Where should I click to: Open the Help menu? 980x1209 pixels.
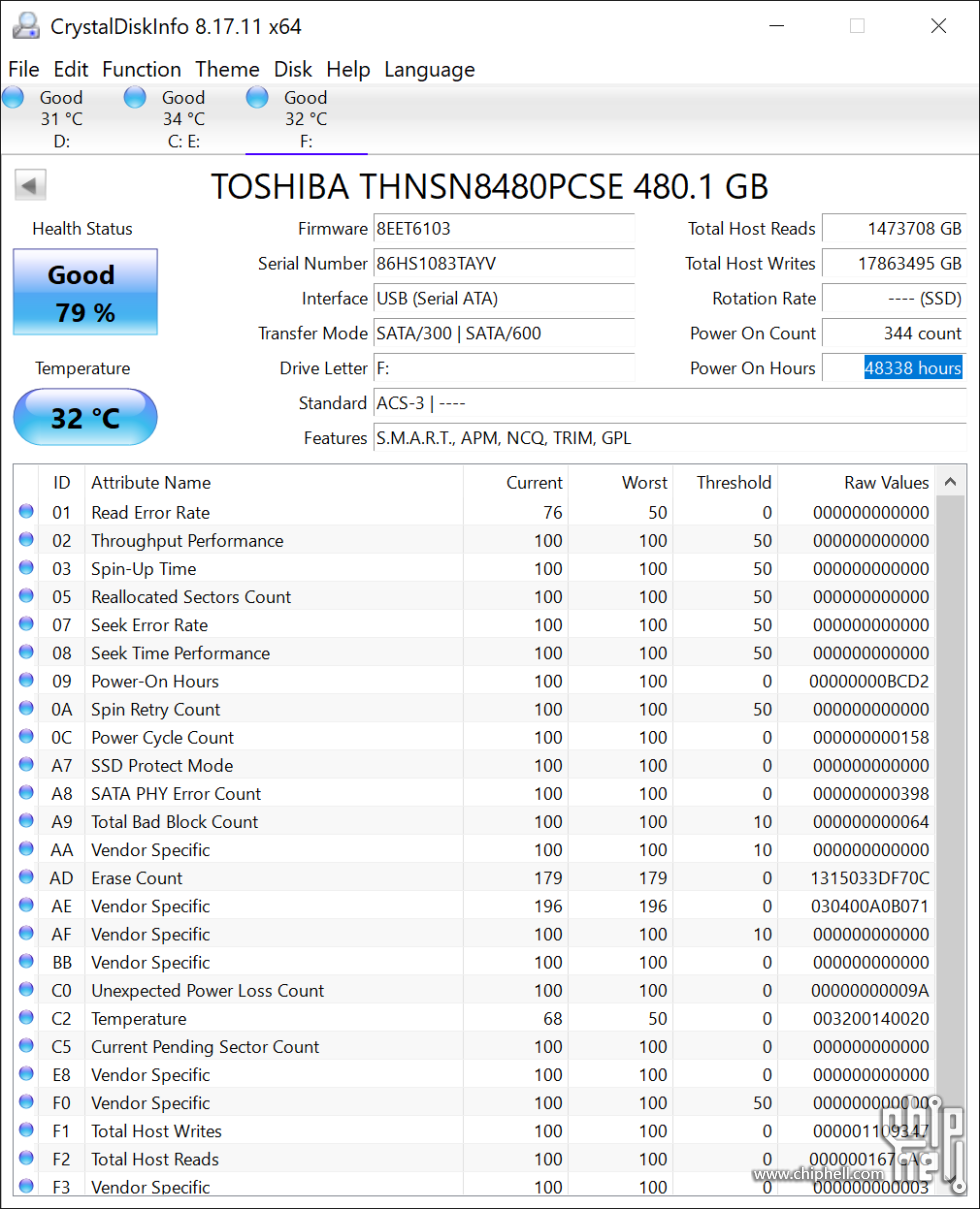tap(348, 69)
